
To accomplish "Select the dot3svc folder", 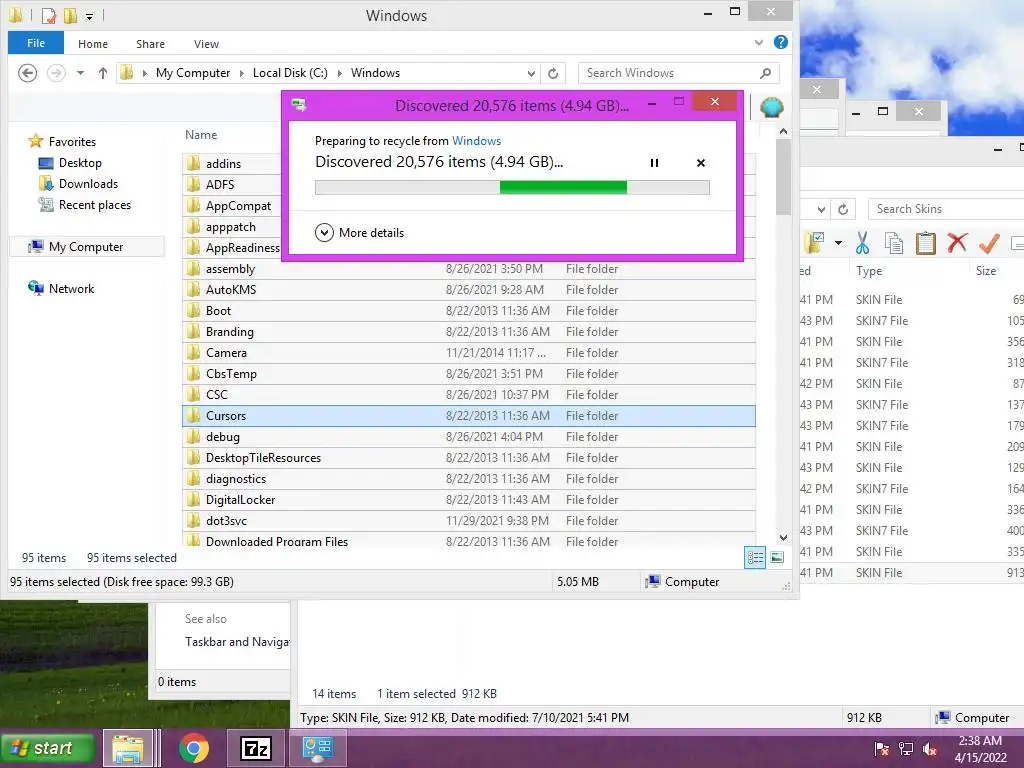I will coord(469,520).
